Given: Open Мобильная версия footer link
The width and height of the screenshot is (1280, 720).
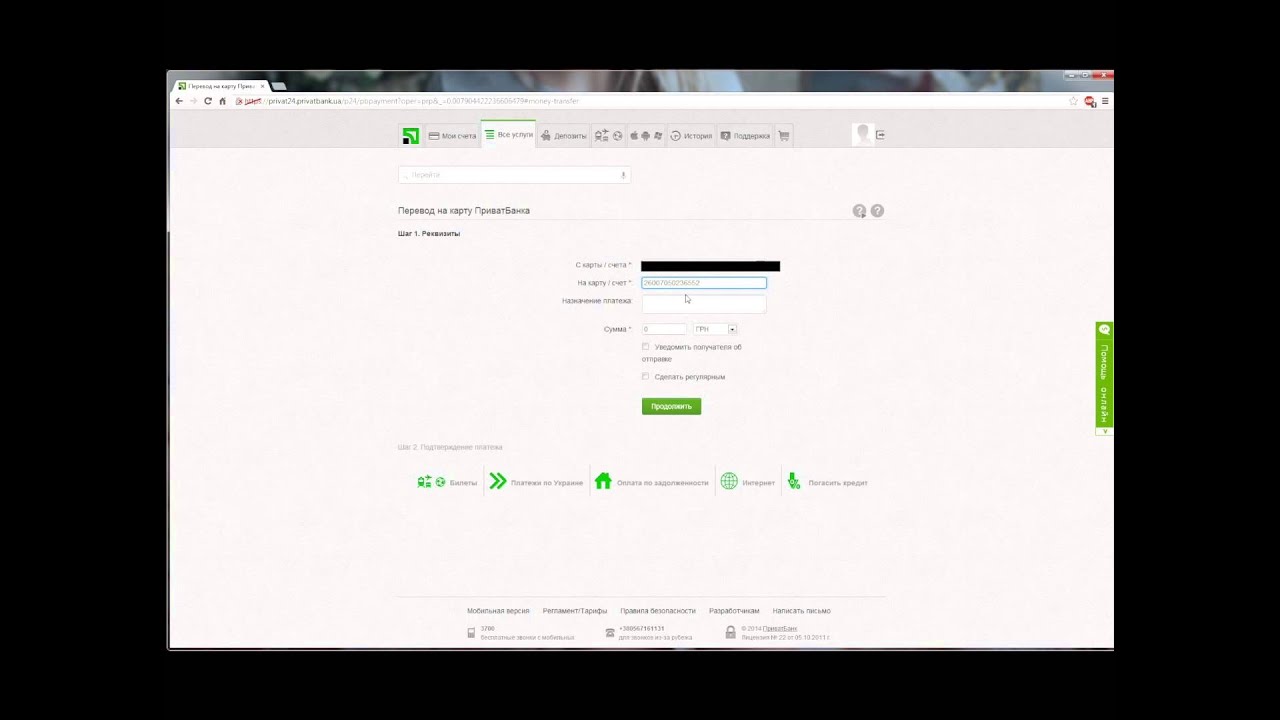Looking at the screenshot, I should [x=498, y=611].
